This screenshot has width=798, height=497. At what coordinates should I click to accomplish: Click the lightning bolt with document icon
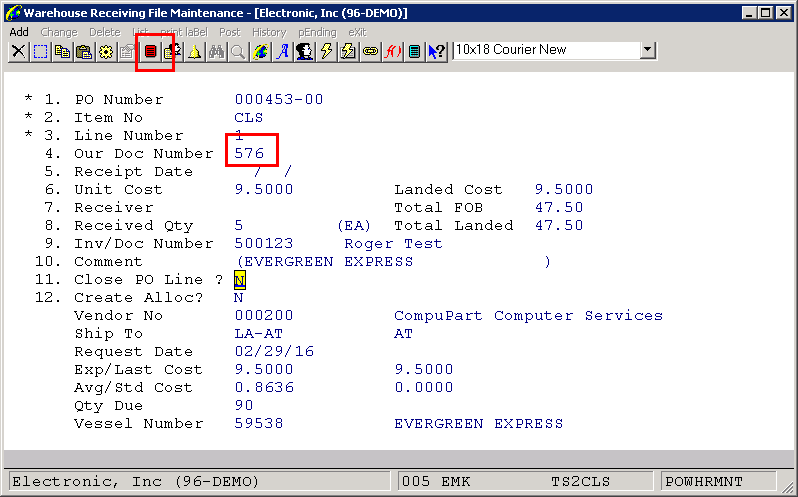[x=348, y=51]
